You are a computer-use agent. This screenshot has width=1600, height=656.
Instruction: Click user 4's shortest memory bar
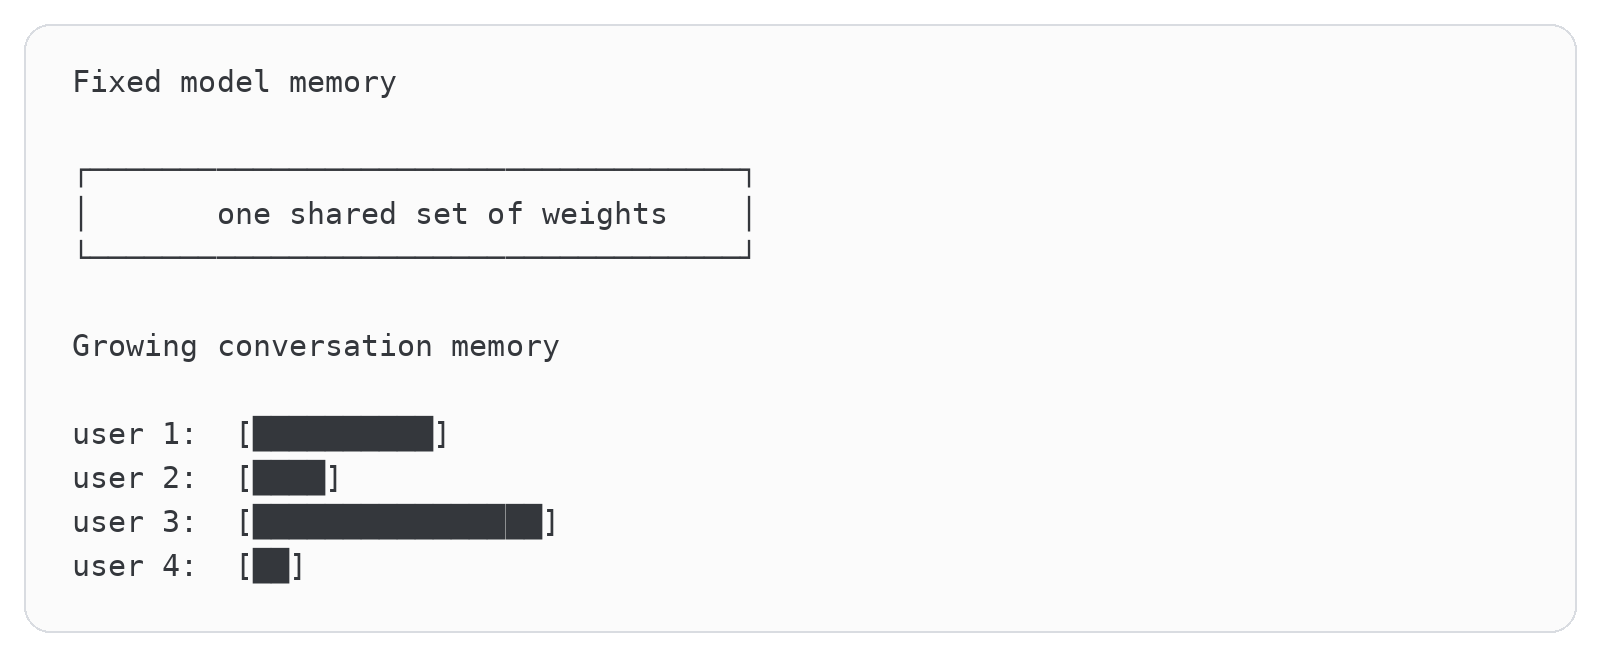tap(271, 566)
